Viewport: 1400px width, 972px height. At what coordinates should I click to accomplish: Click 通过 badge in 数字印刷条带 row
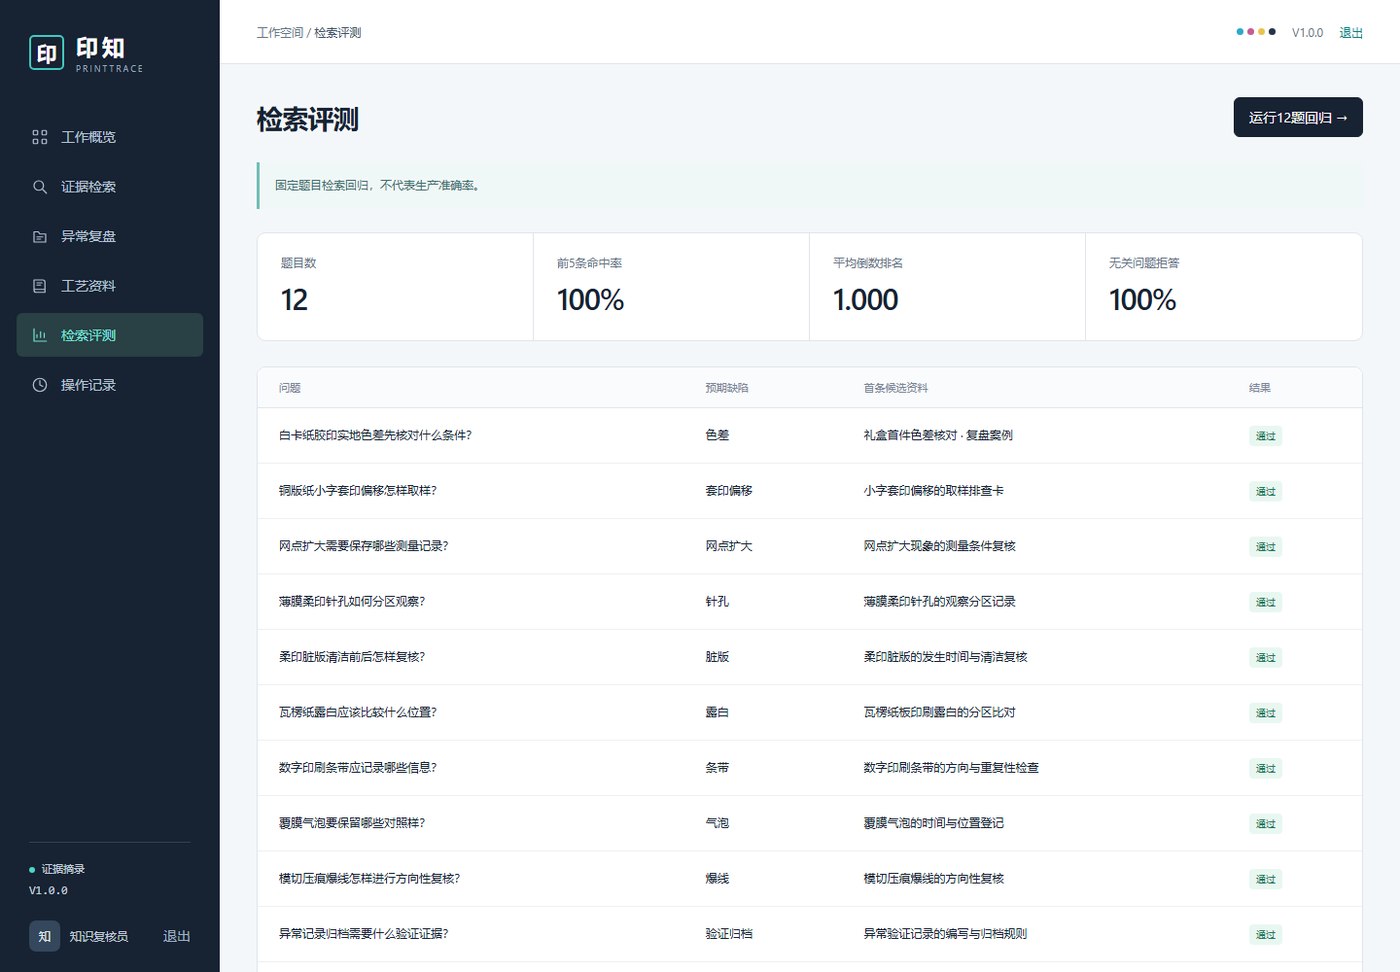click(1265, 768)
